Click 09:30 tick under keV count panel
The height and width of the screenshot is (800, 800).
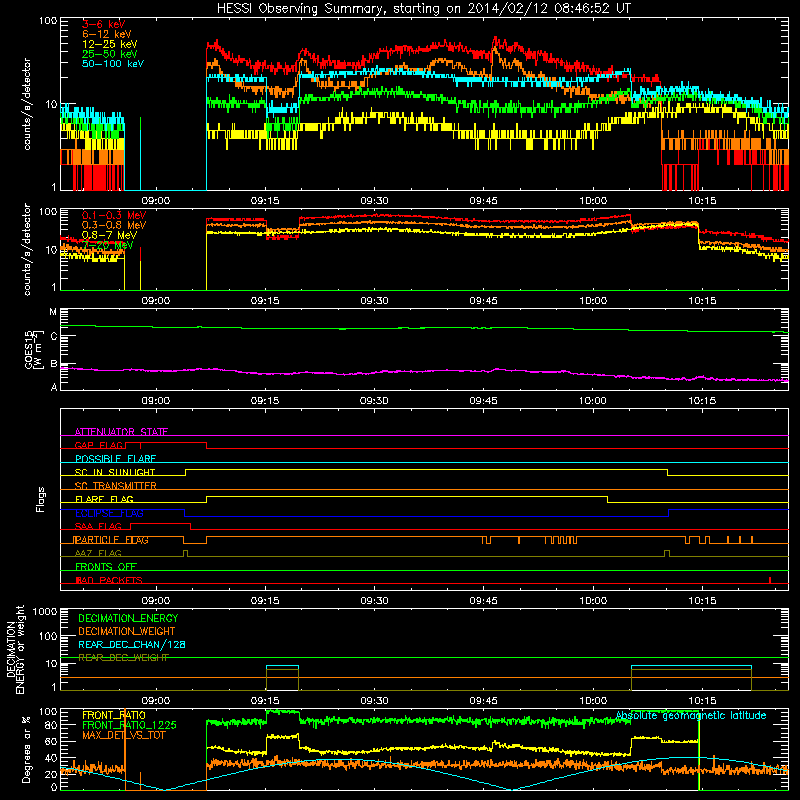click(374, 201)
